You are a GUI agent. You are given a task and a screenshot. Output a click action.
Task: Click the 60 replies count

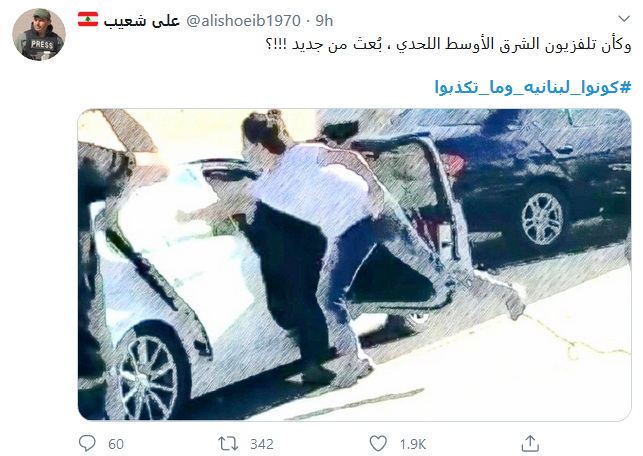[116, 444]
